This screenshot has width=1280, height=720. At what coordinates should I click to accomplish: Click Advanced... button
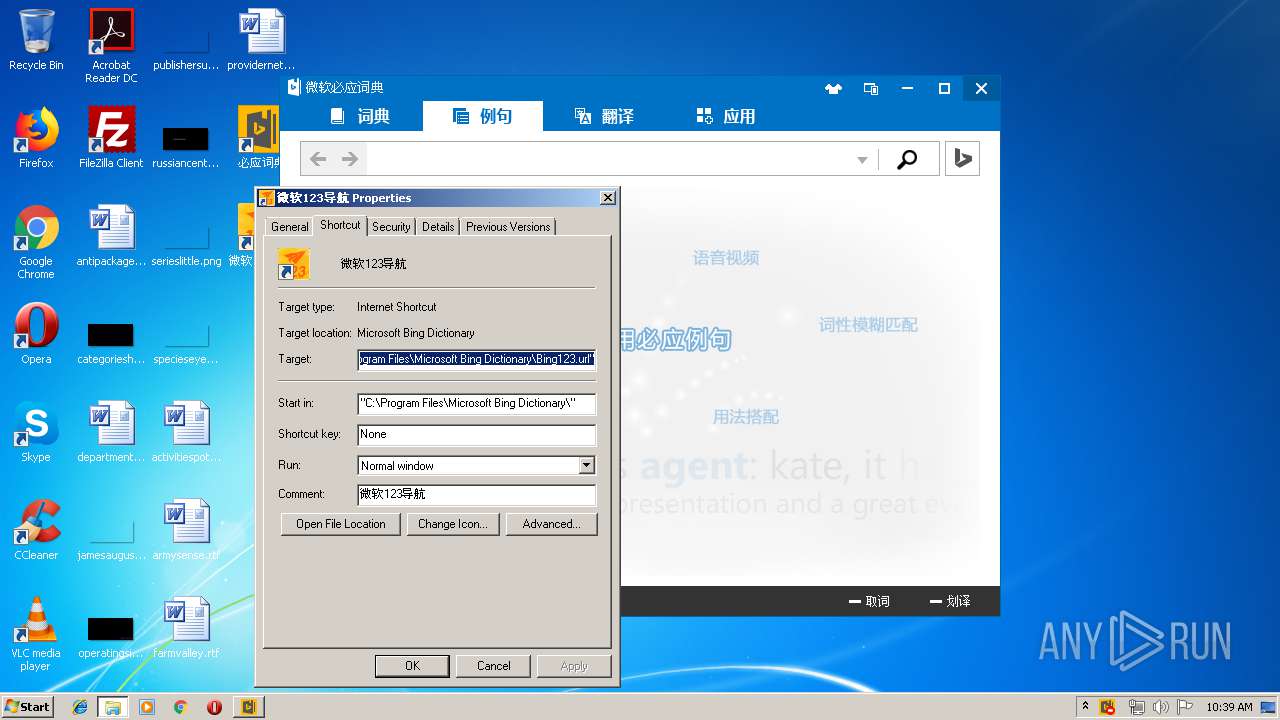coord(551,524)
